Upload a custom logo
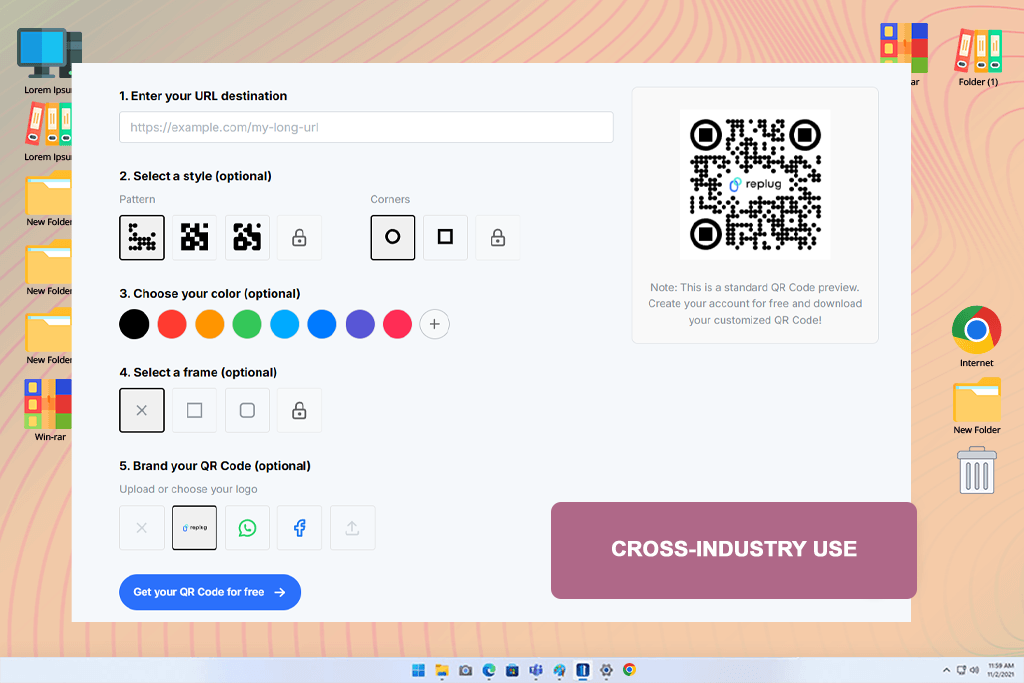1024x683 pixels. (x=353, y=528)
